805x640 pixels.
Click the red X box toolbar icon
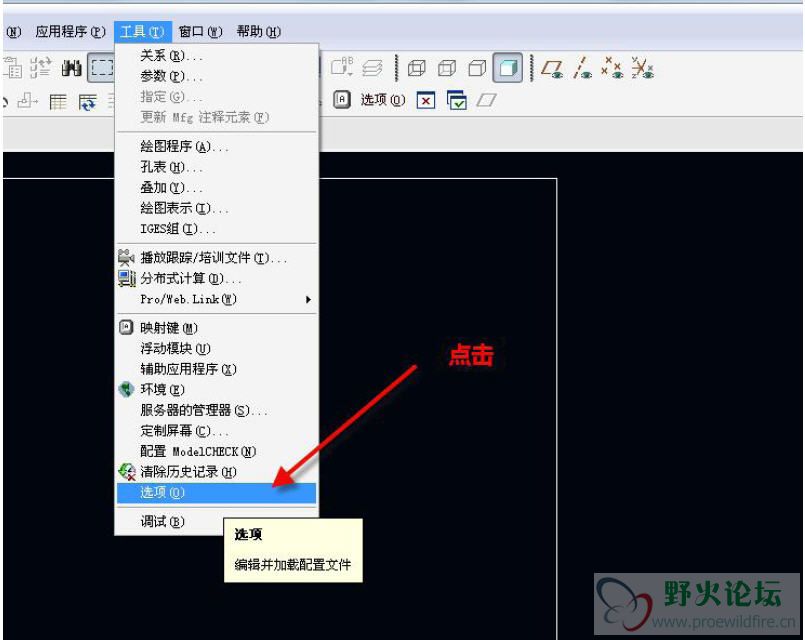click(x=426, y=100)
